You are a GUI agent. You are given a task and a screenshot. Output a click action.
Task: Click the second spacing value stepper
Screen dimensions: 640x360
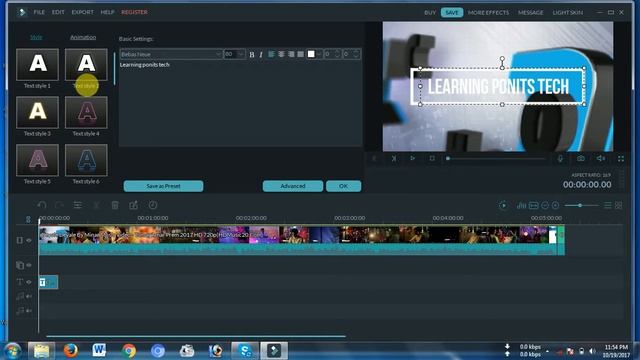point(356,54)
